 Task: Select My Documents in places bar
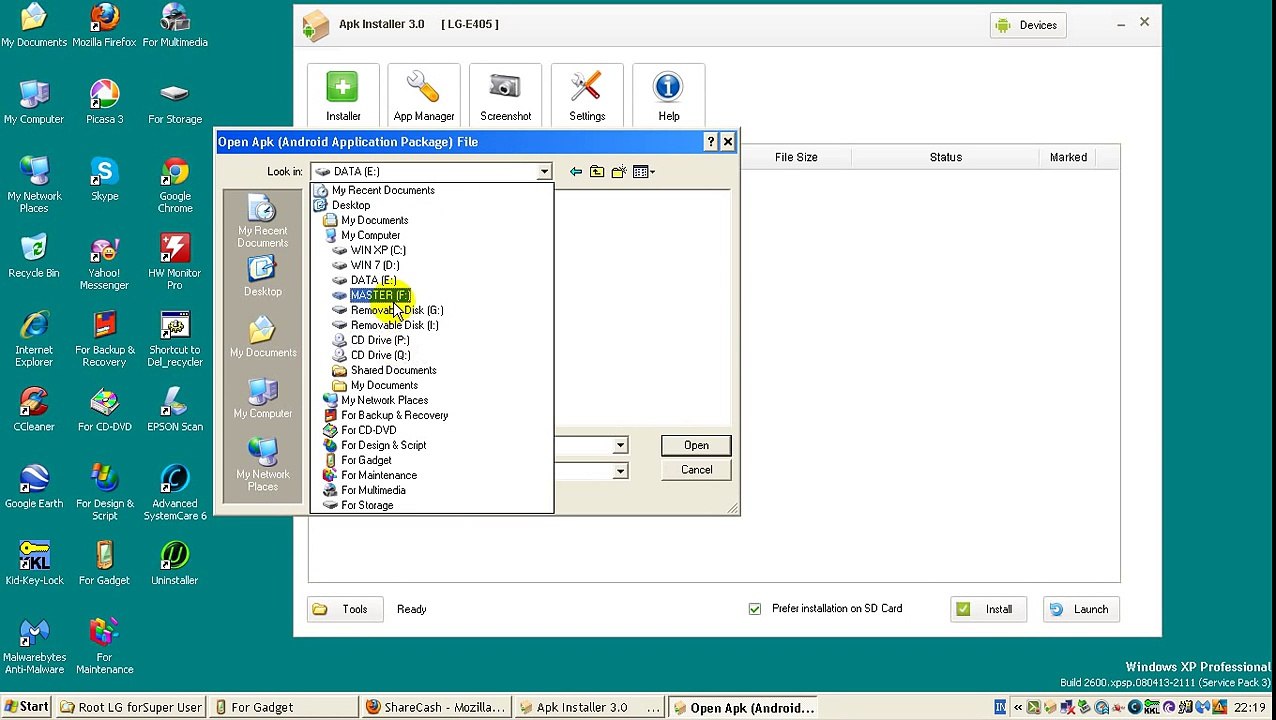[262, 338]
